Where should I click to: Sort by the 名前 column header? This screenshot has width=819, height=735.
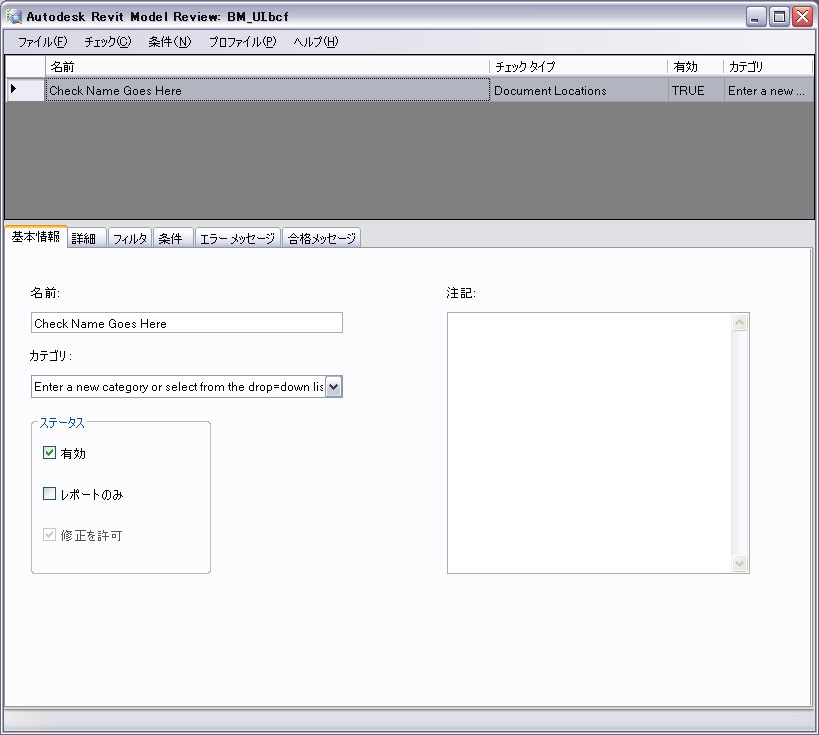[x=267, y=66]
